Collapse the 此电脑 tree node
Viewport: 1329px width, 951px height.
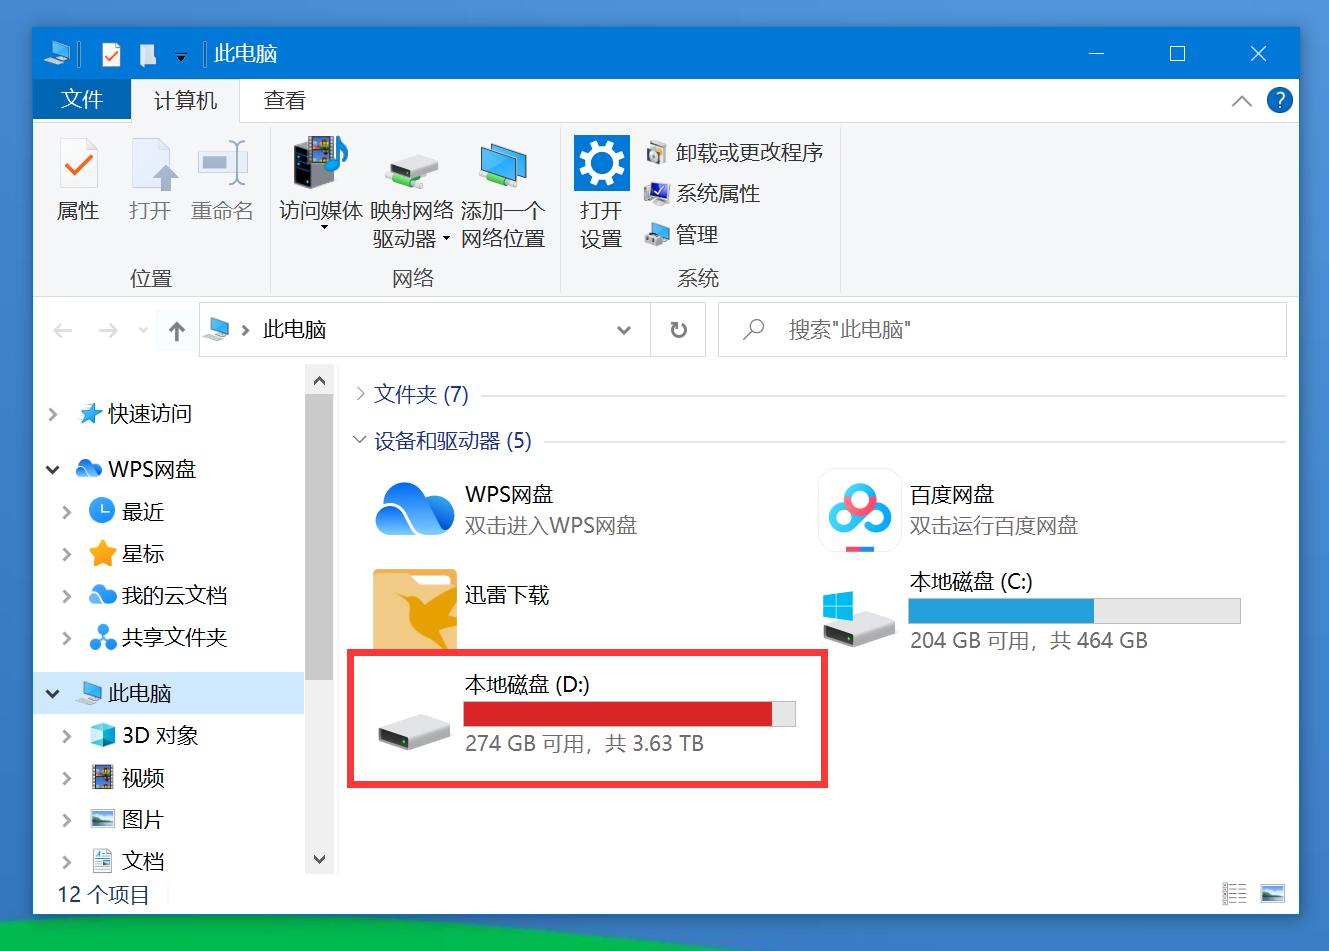(52, 692)
